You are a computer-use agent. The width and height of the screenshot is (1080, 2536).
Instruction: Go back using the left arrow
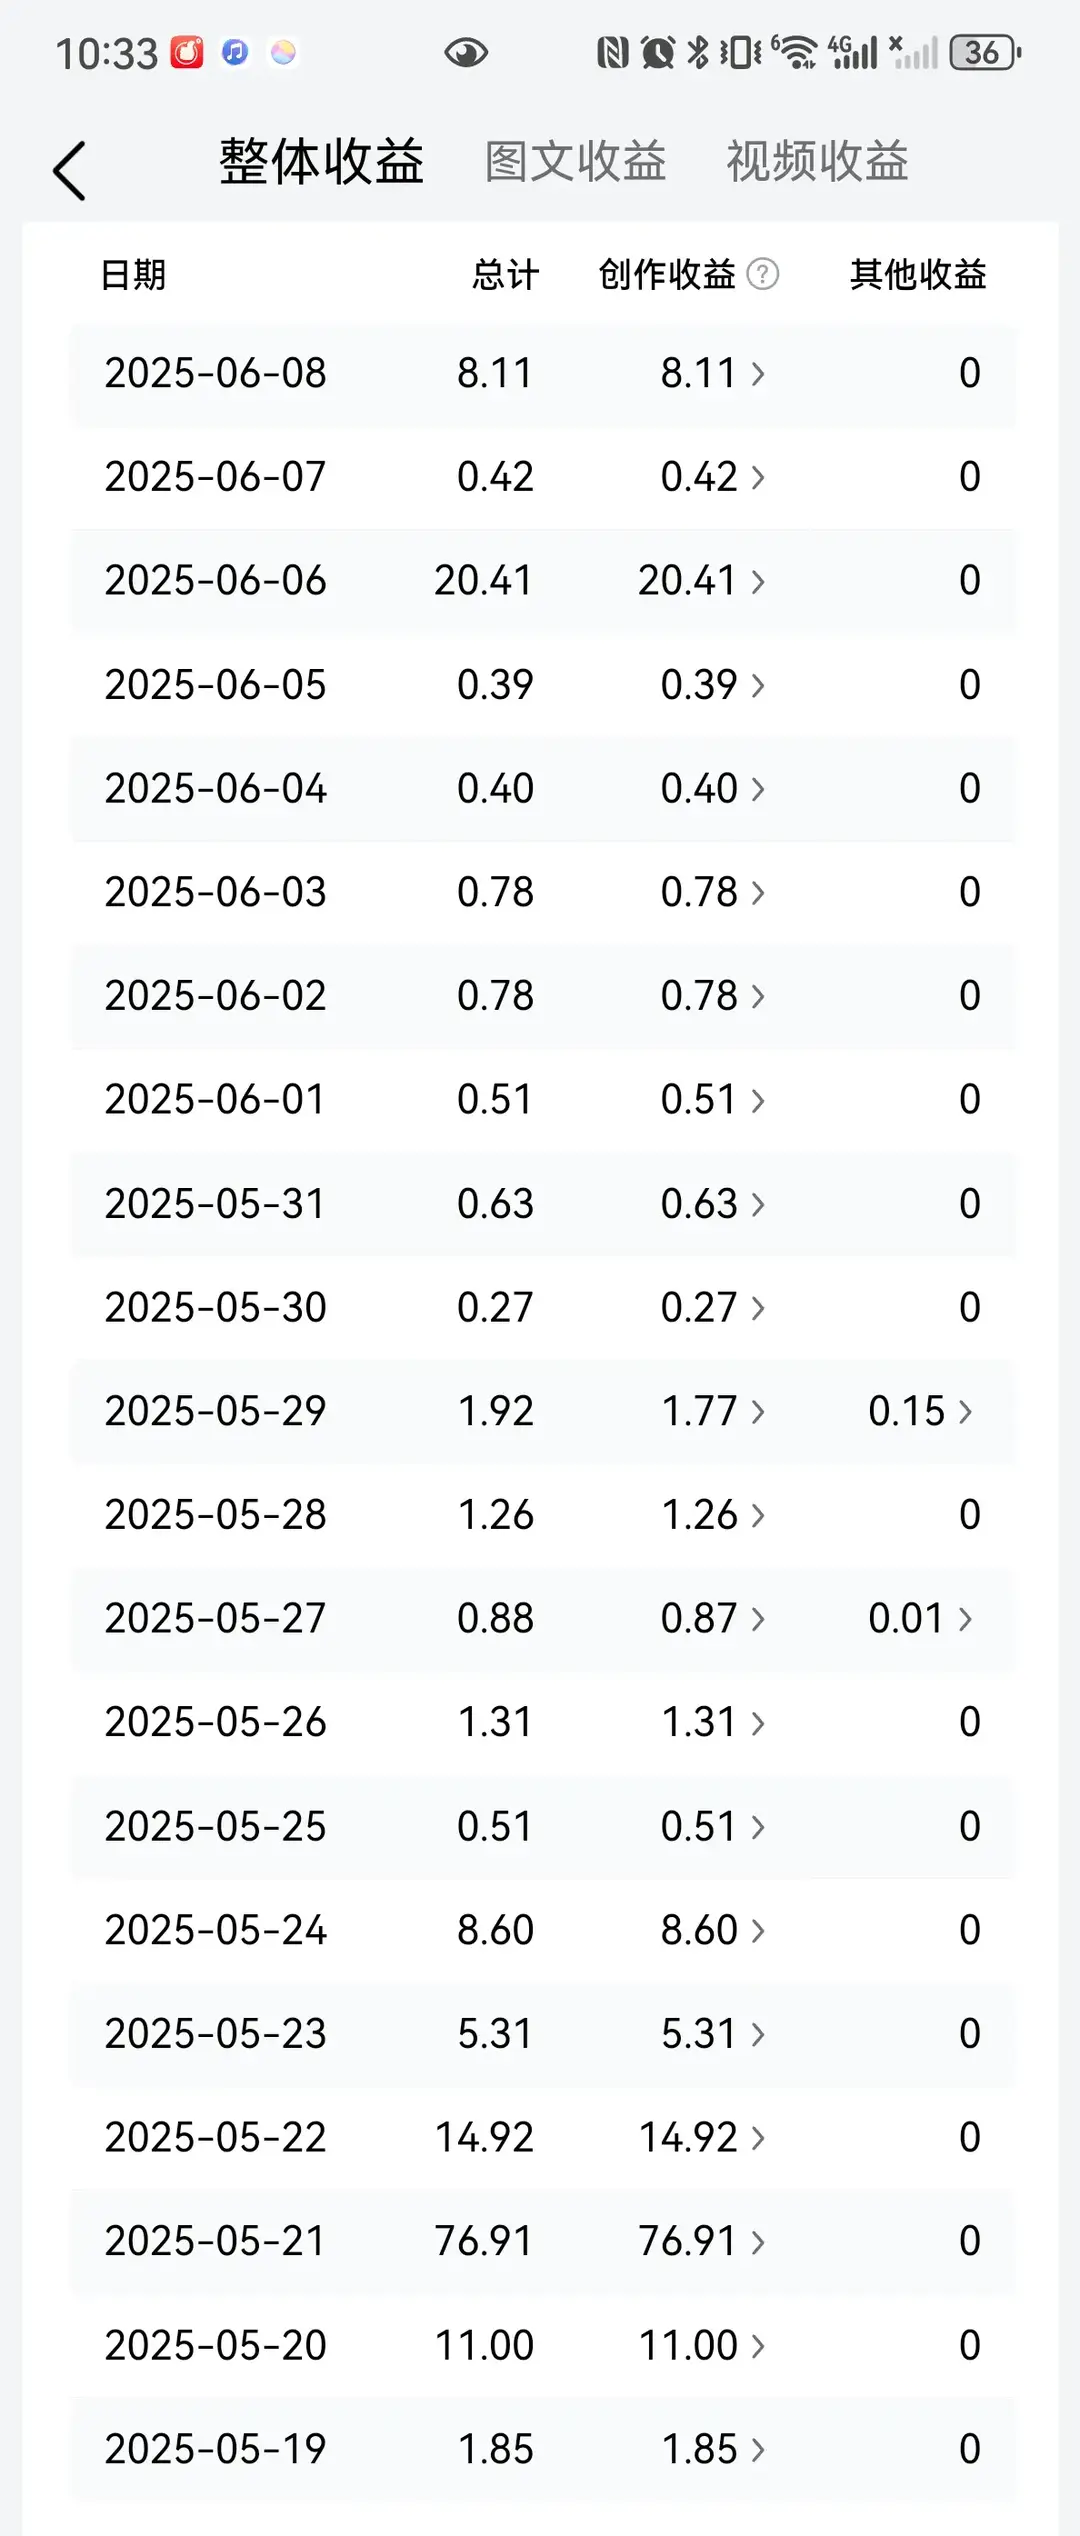[x=69, y=170]
